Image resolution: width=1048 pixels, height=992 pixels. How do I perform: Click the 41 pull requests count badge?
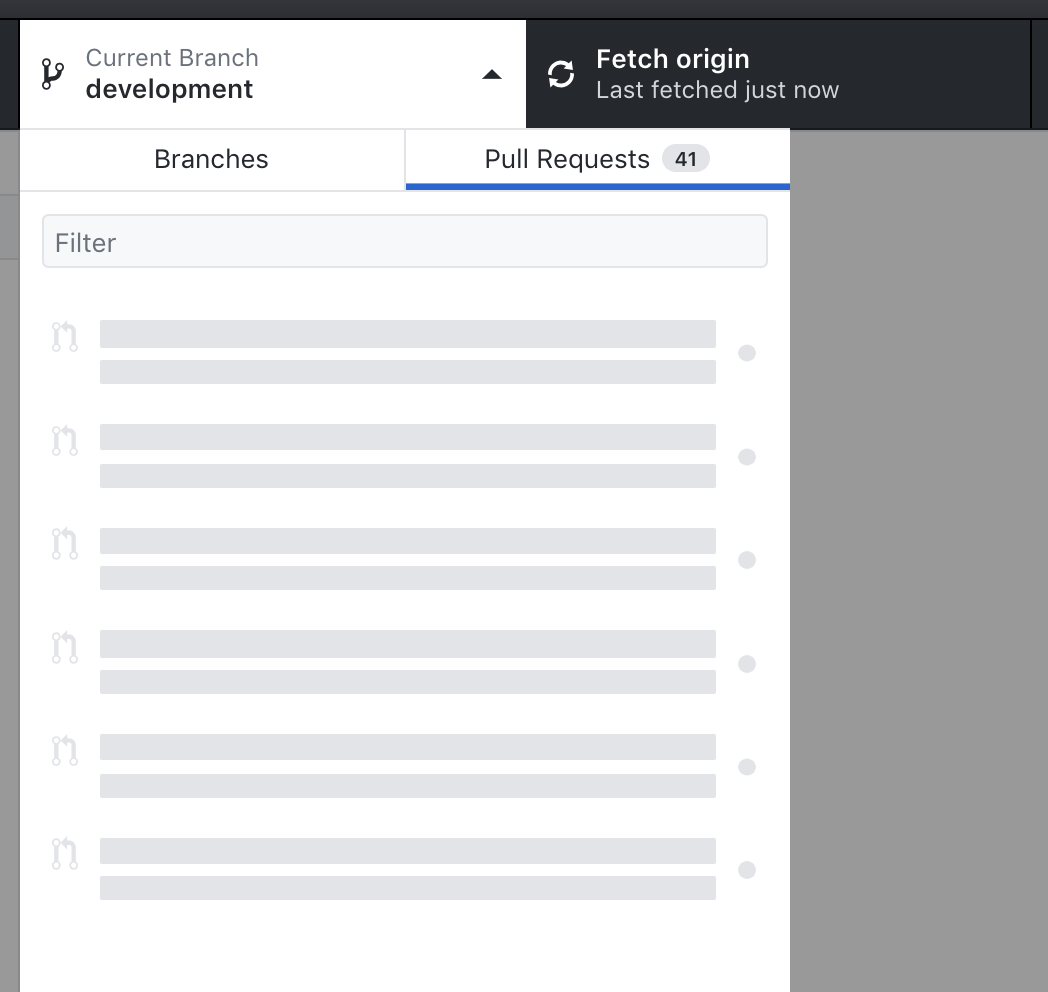click(686, 159)
